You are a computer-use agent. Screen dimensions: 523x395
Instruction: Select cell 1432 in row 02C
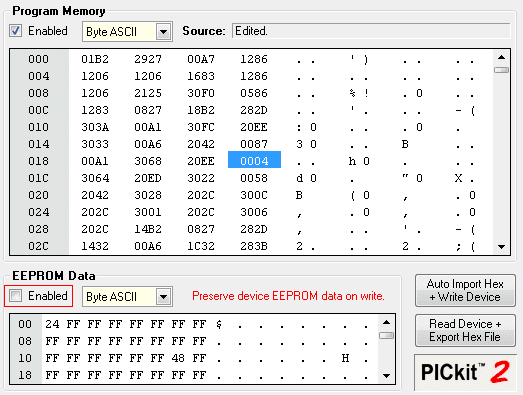click(x=95, y=247)
